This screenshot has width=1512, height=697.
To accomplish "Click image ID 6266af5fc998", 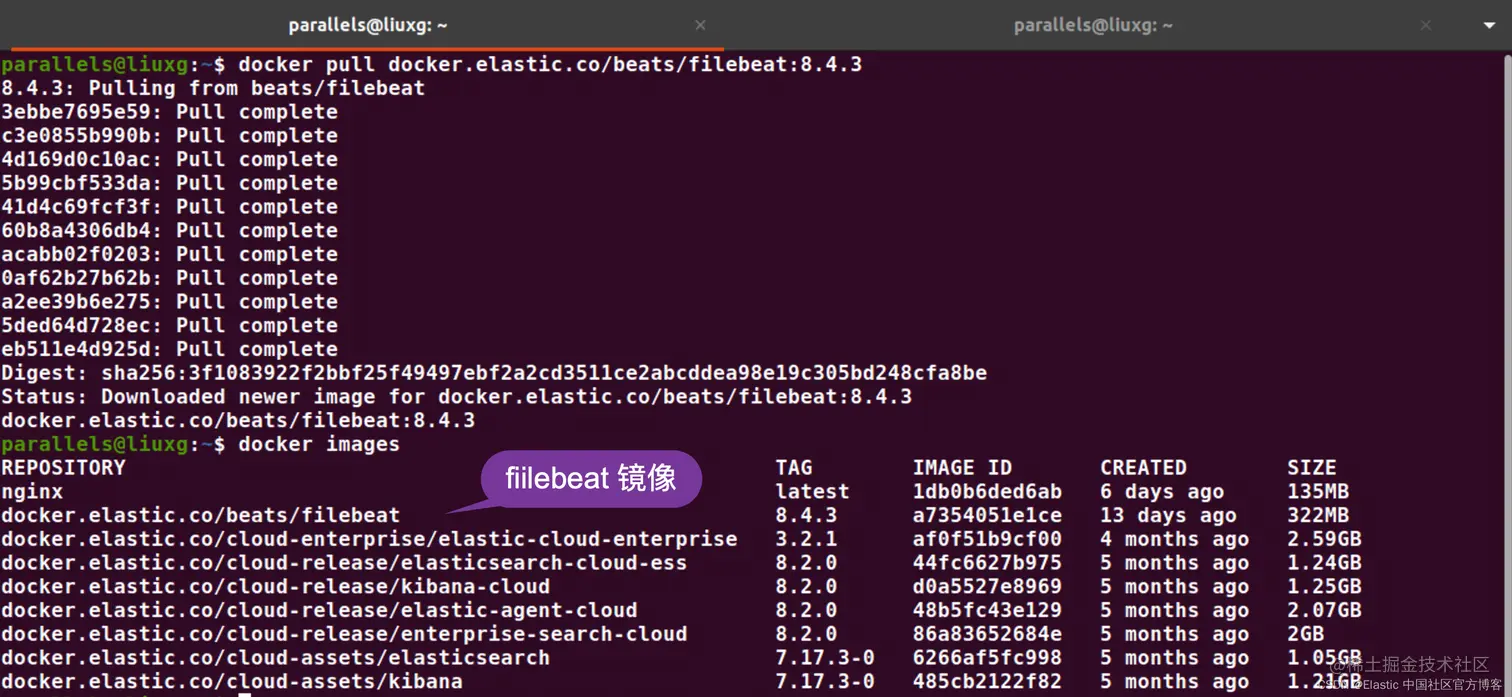I will click(x=987, y=658).
